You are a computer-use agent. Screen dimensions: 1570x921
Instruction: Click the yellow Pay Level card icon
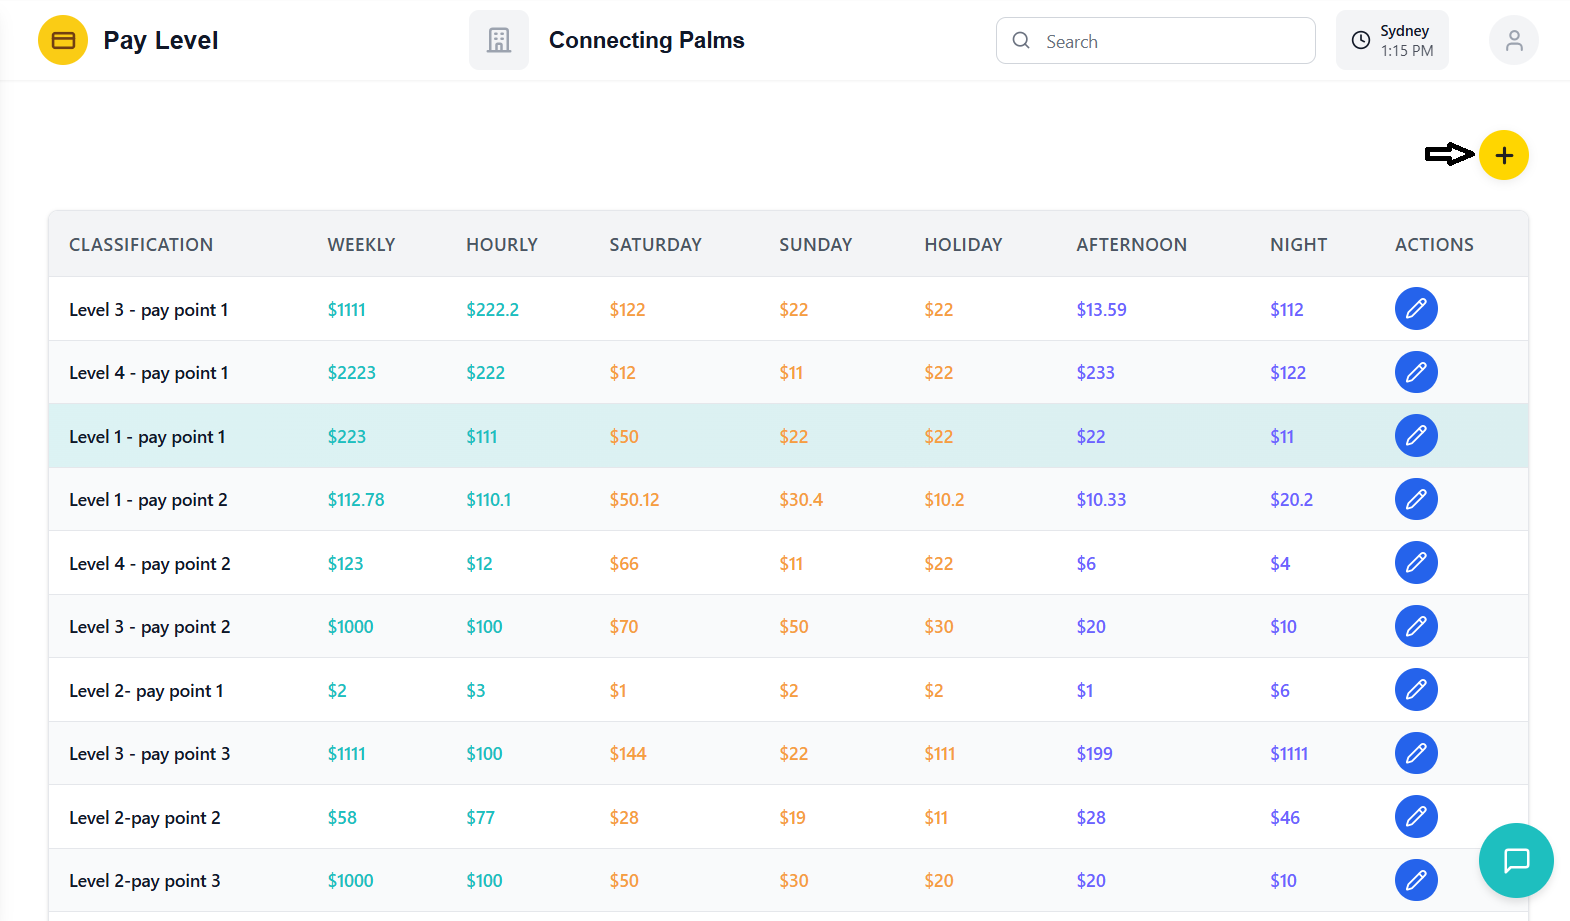(63, 41)
